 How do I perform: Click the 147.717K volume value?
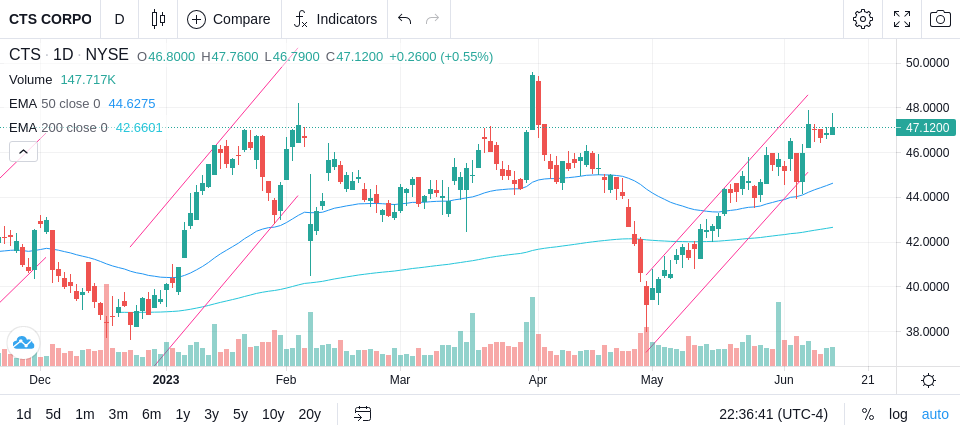pos(88,80)
